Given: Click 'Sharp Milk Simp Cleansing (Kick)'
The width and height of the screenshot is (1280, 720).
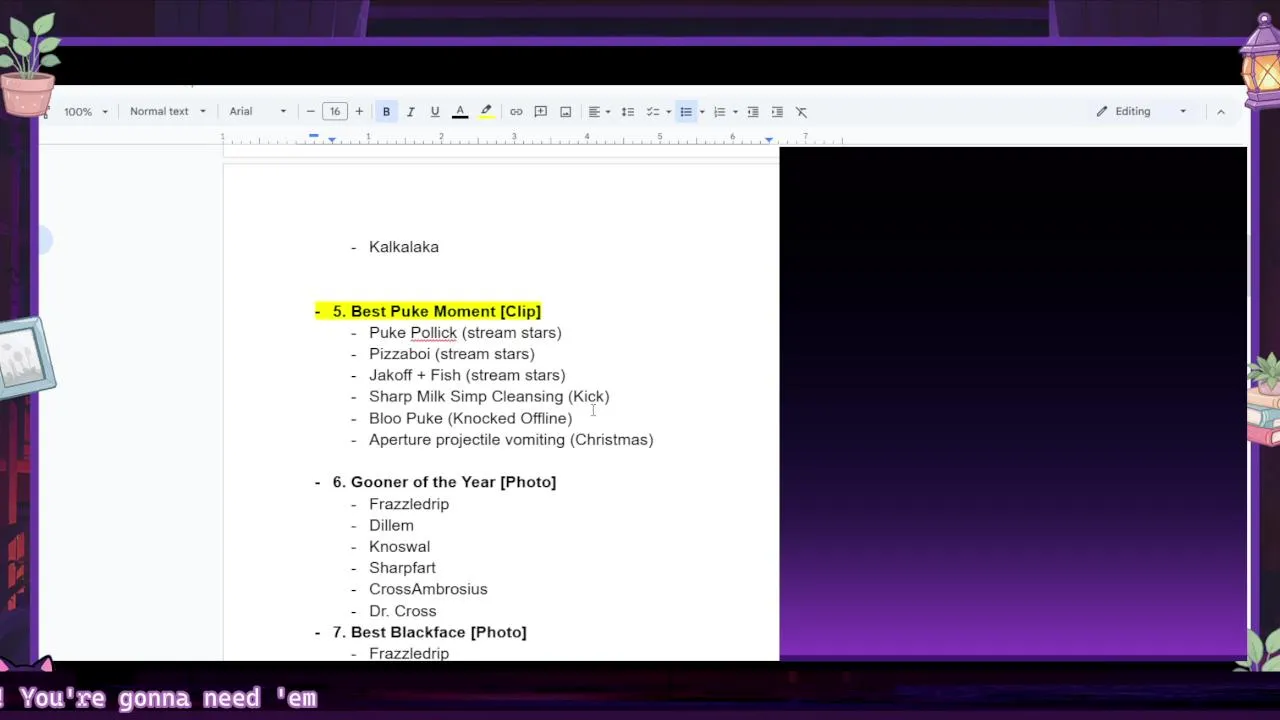Looking at the screenshot, I should (x=489, y=397).
